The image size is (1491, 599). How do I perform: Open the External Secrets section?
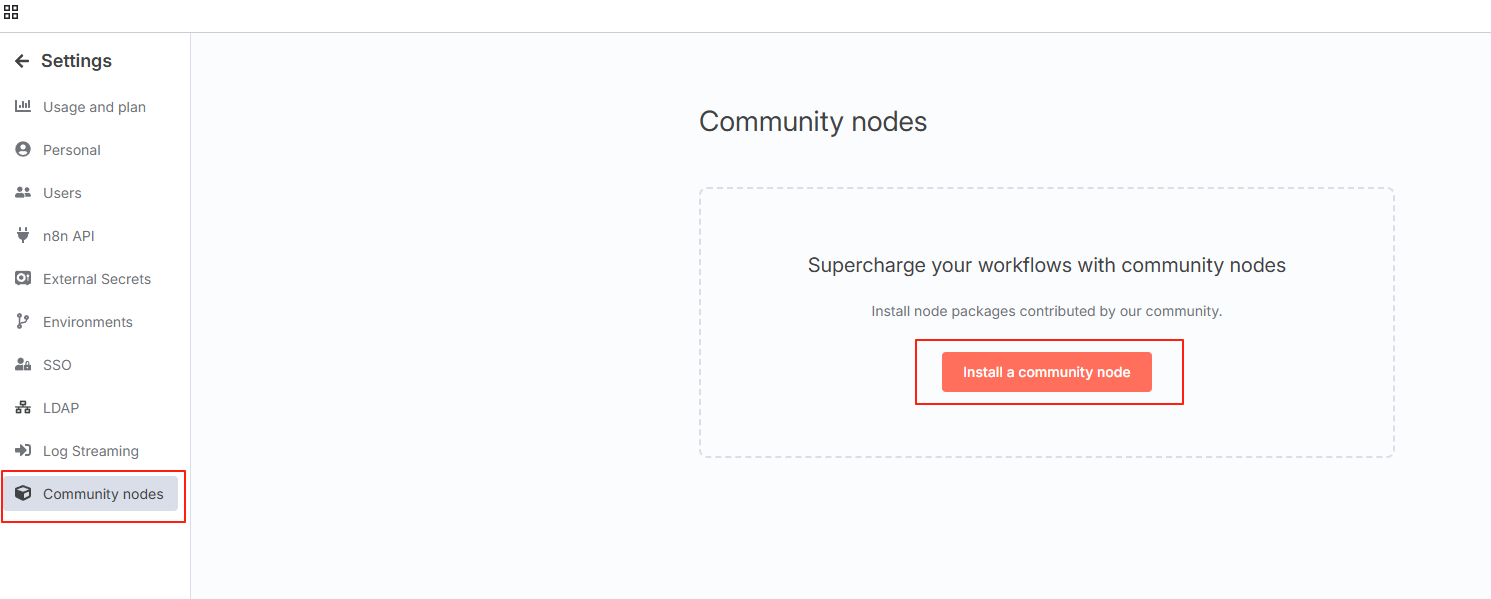[97, 279]
